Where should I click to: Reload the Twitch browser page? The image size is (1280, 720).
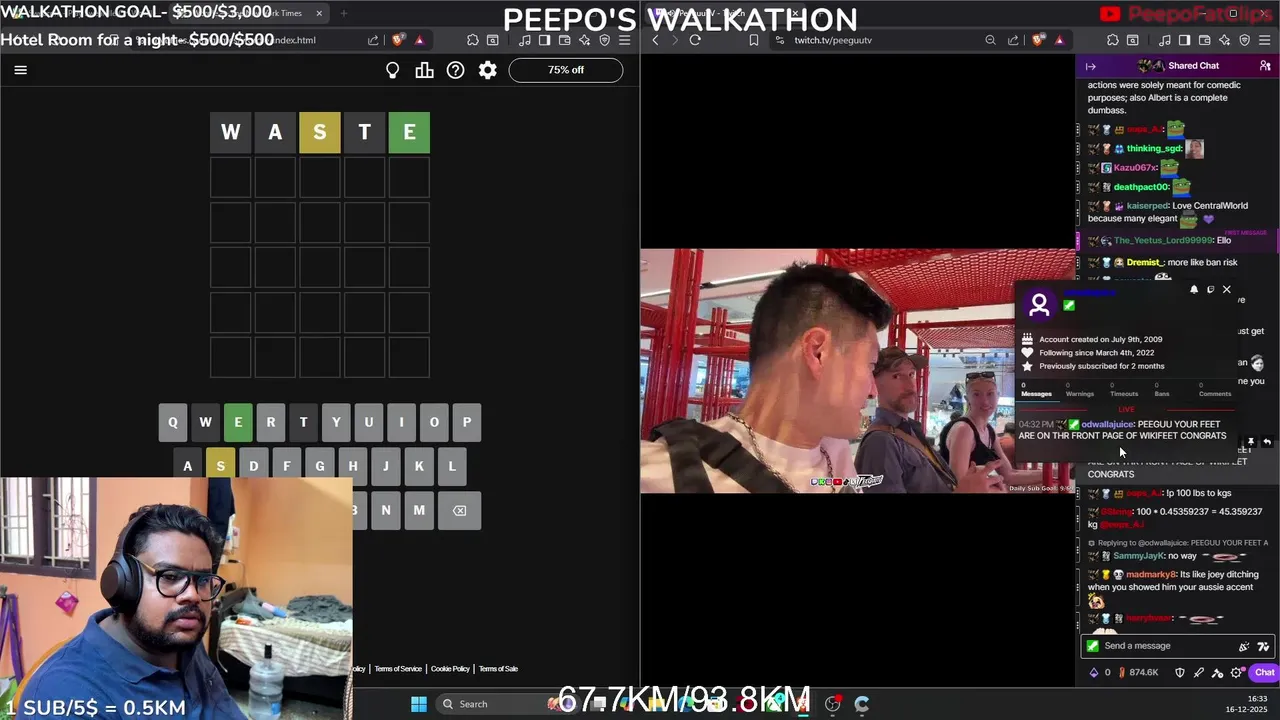click(695, 40)
